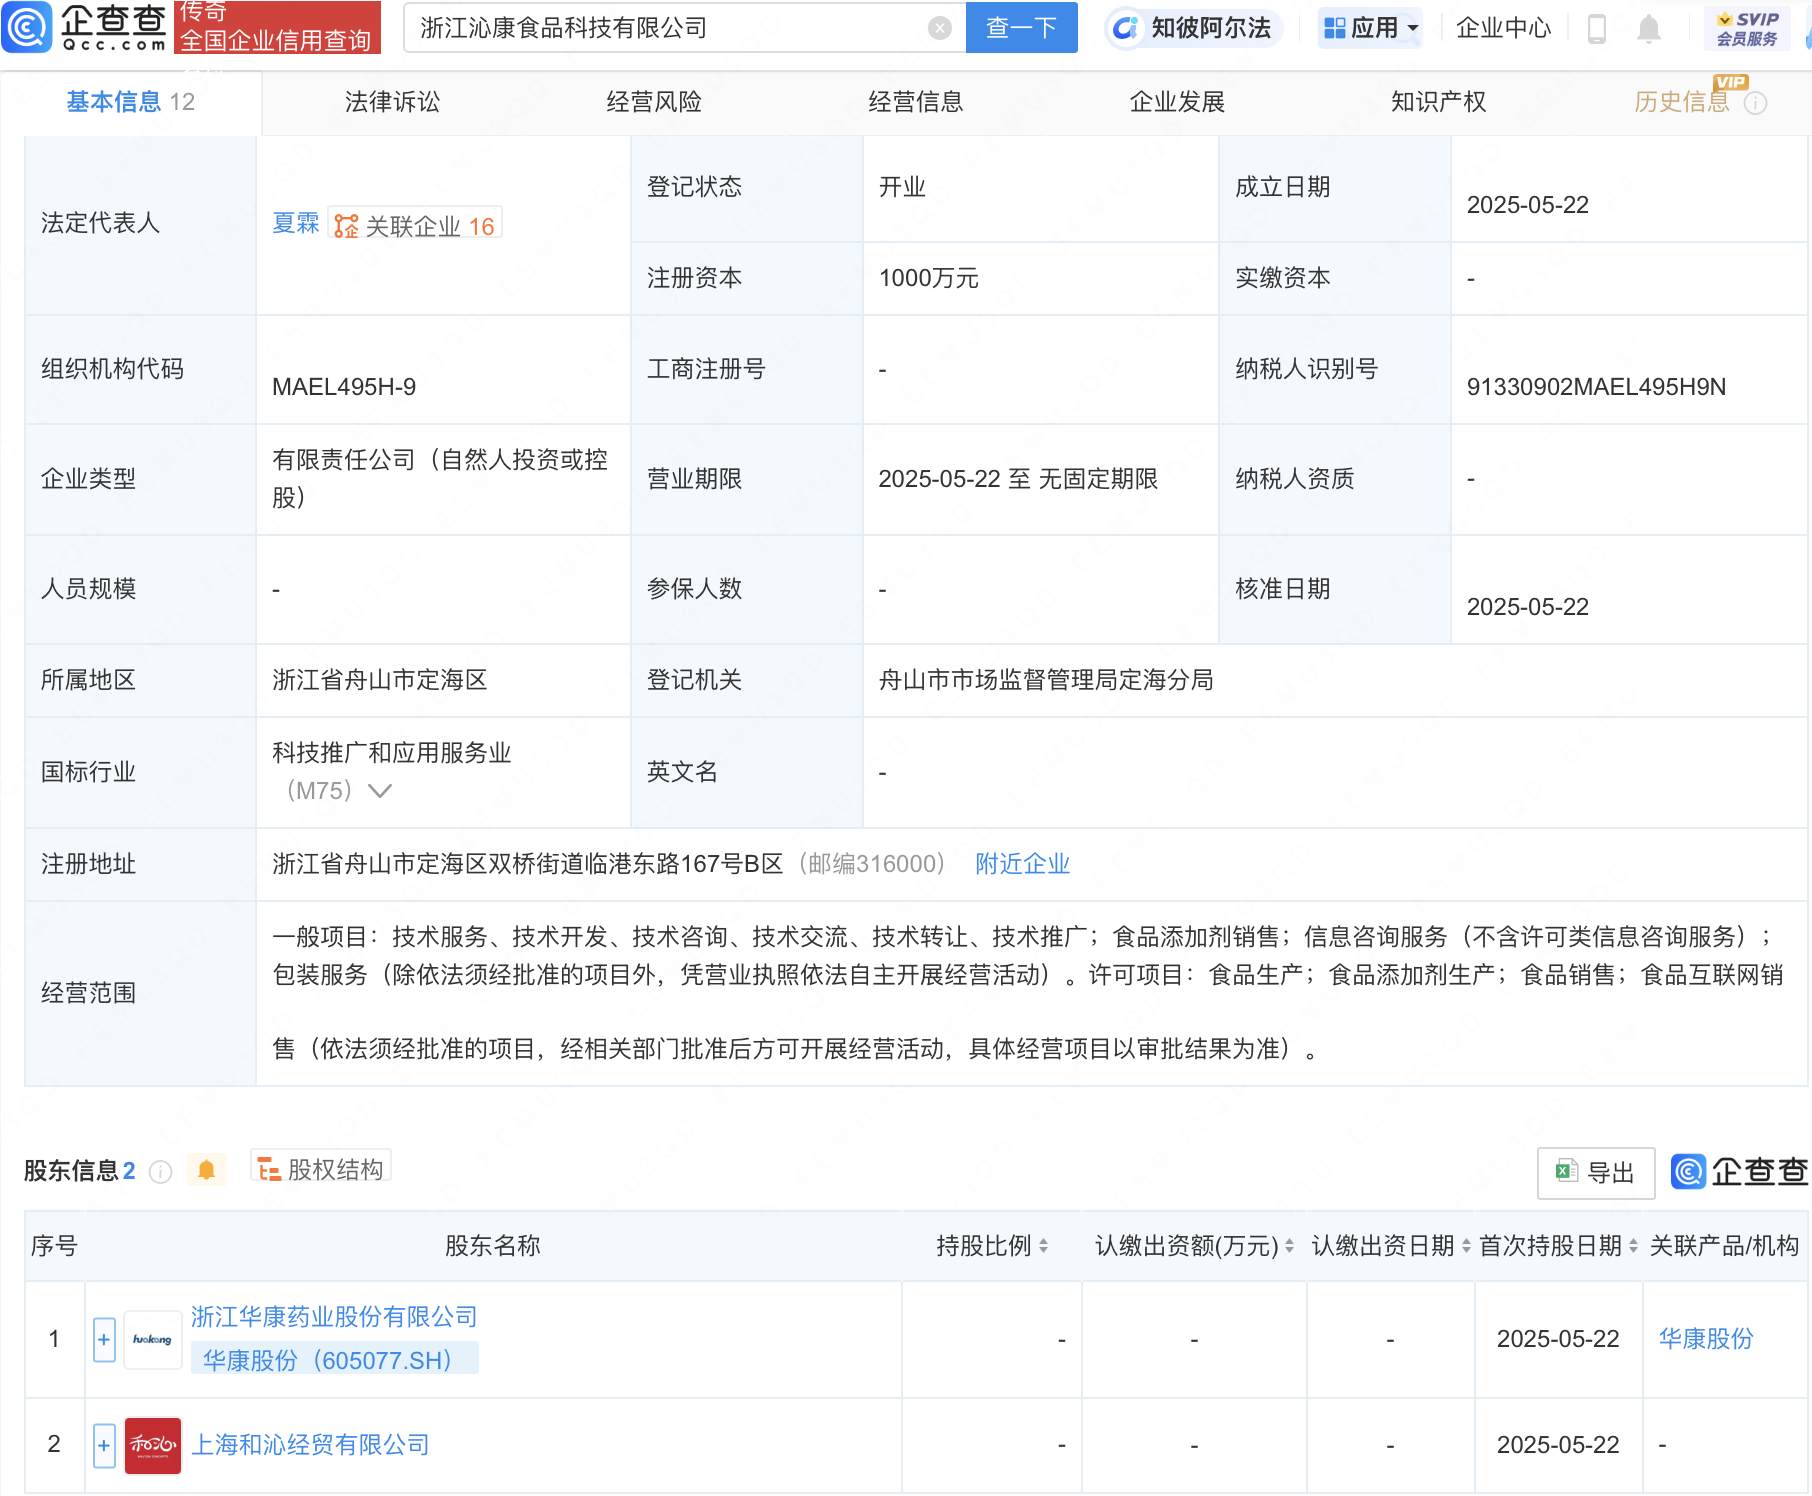Sort by 首次持股日期 column
This screenshot has width=1812, height=1496.
1633,1246
